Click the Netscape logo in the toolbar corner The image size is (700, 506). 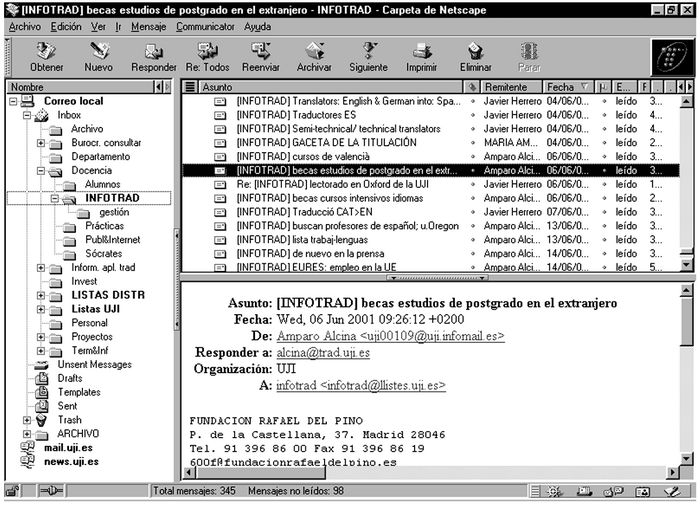coord(673,58)
